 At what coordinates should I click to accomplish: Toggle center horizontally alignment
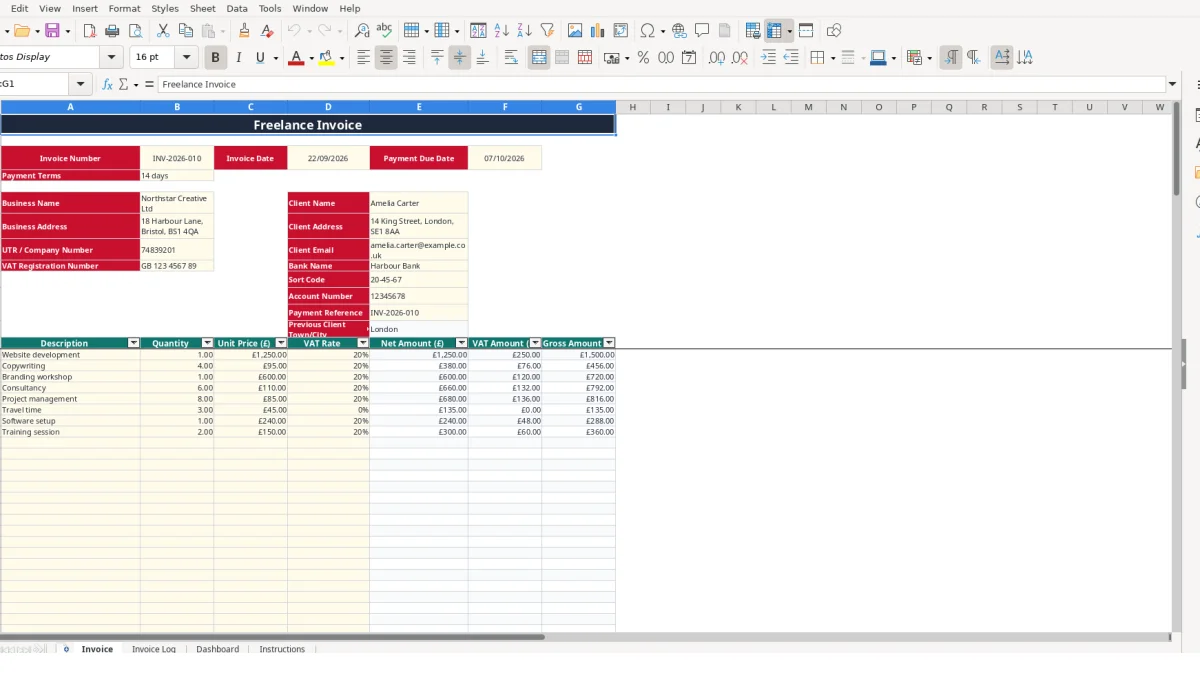(x=386, y=58)
